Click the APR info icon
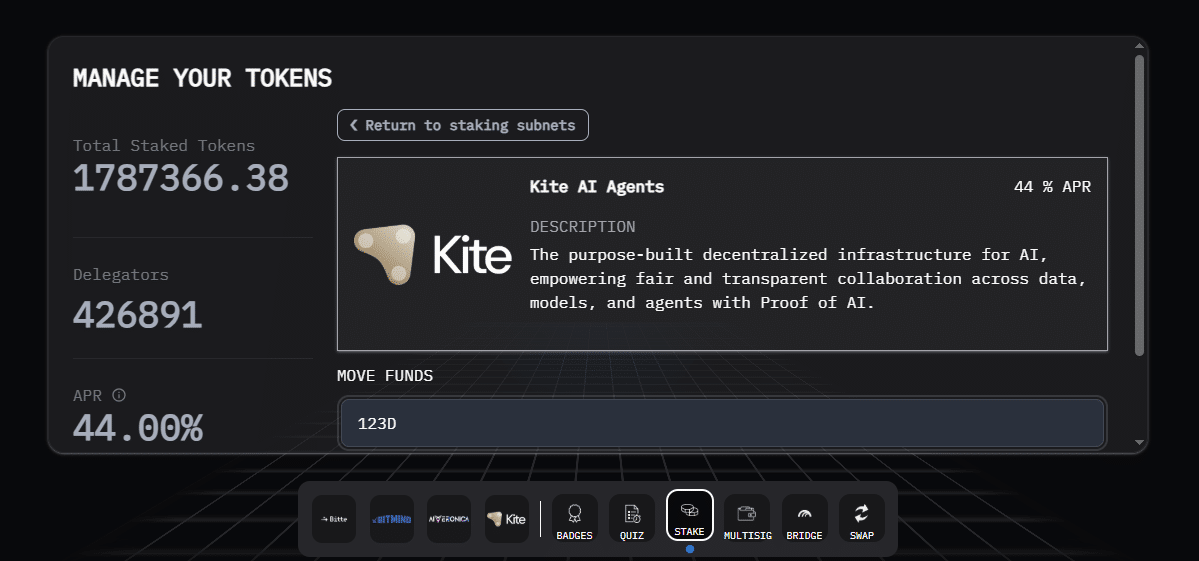This screenshot has width=1199, height=561. [x=119, y=395]
